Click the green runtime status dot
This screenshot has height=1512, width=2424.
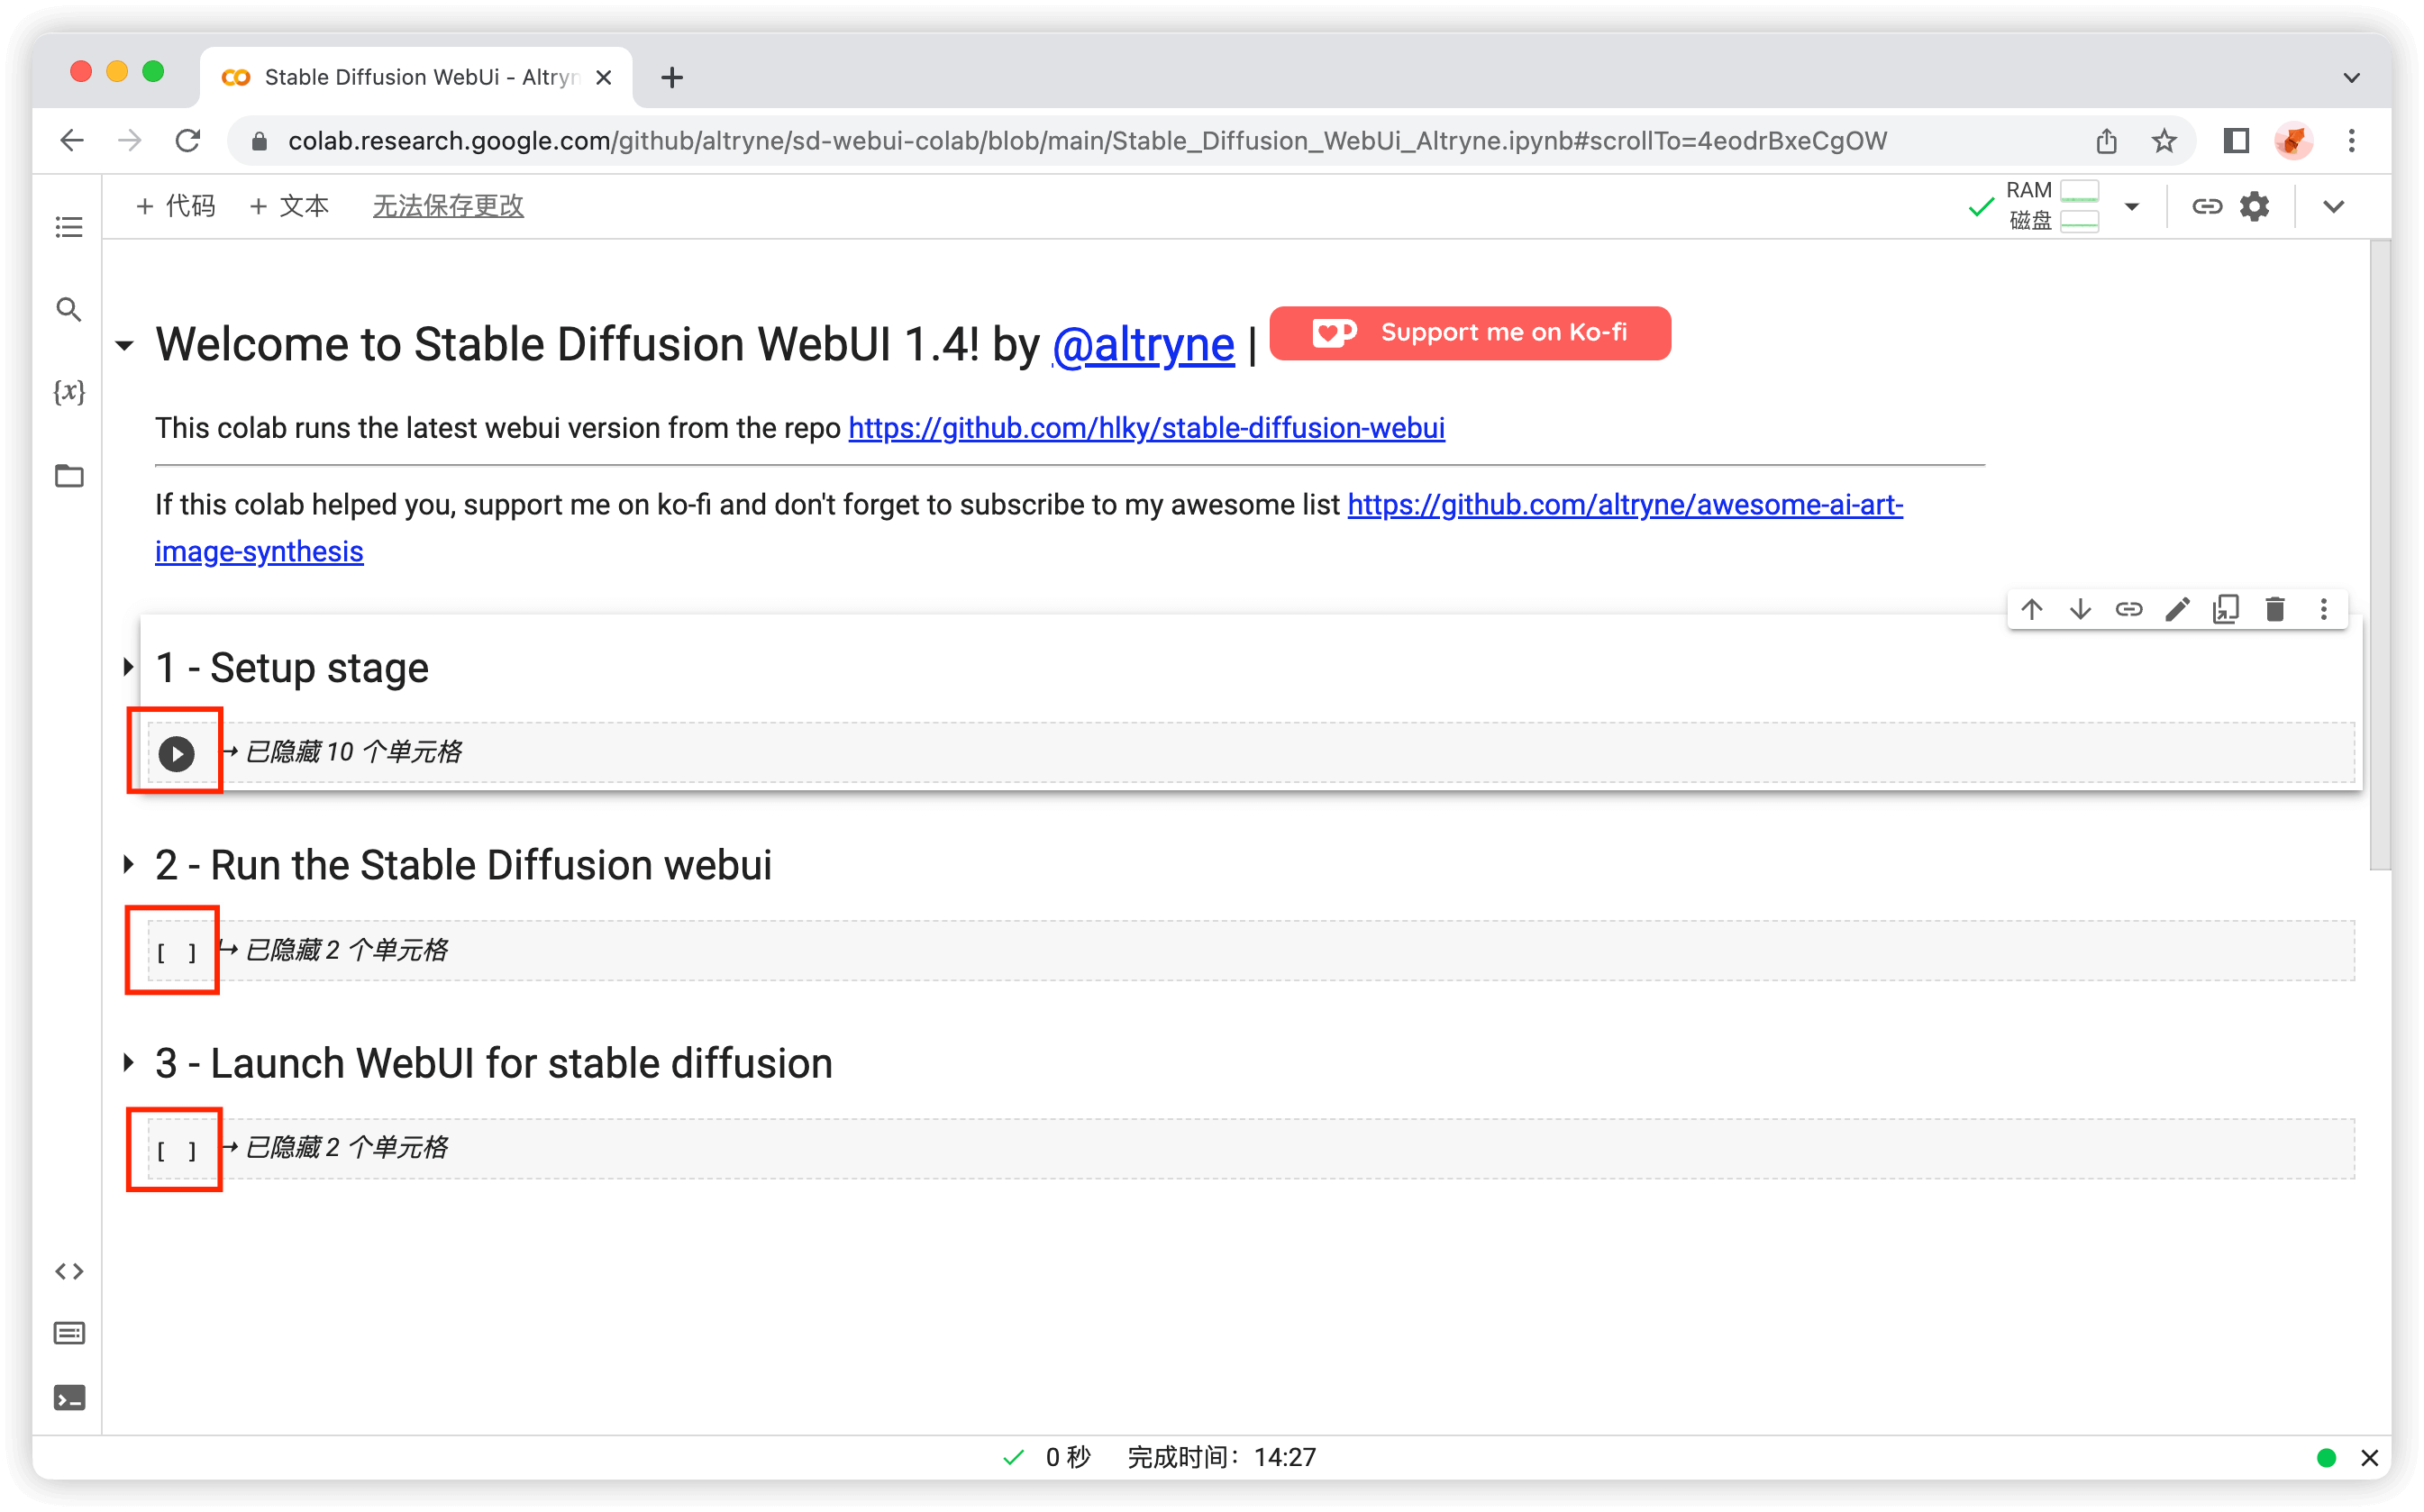pyautogui.click(x=2327, y=1457)
